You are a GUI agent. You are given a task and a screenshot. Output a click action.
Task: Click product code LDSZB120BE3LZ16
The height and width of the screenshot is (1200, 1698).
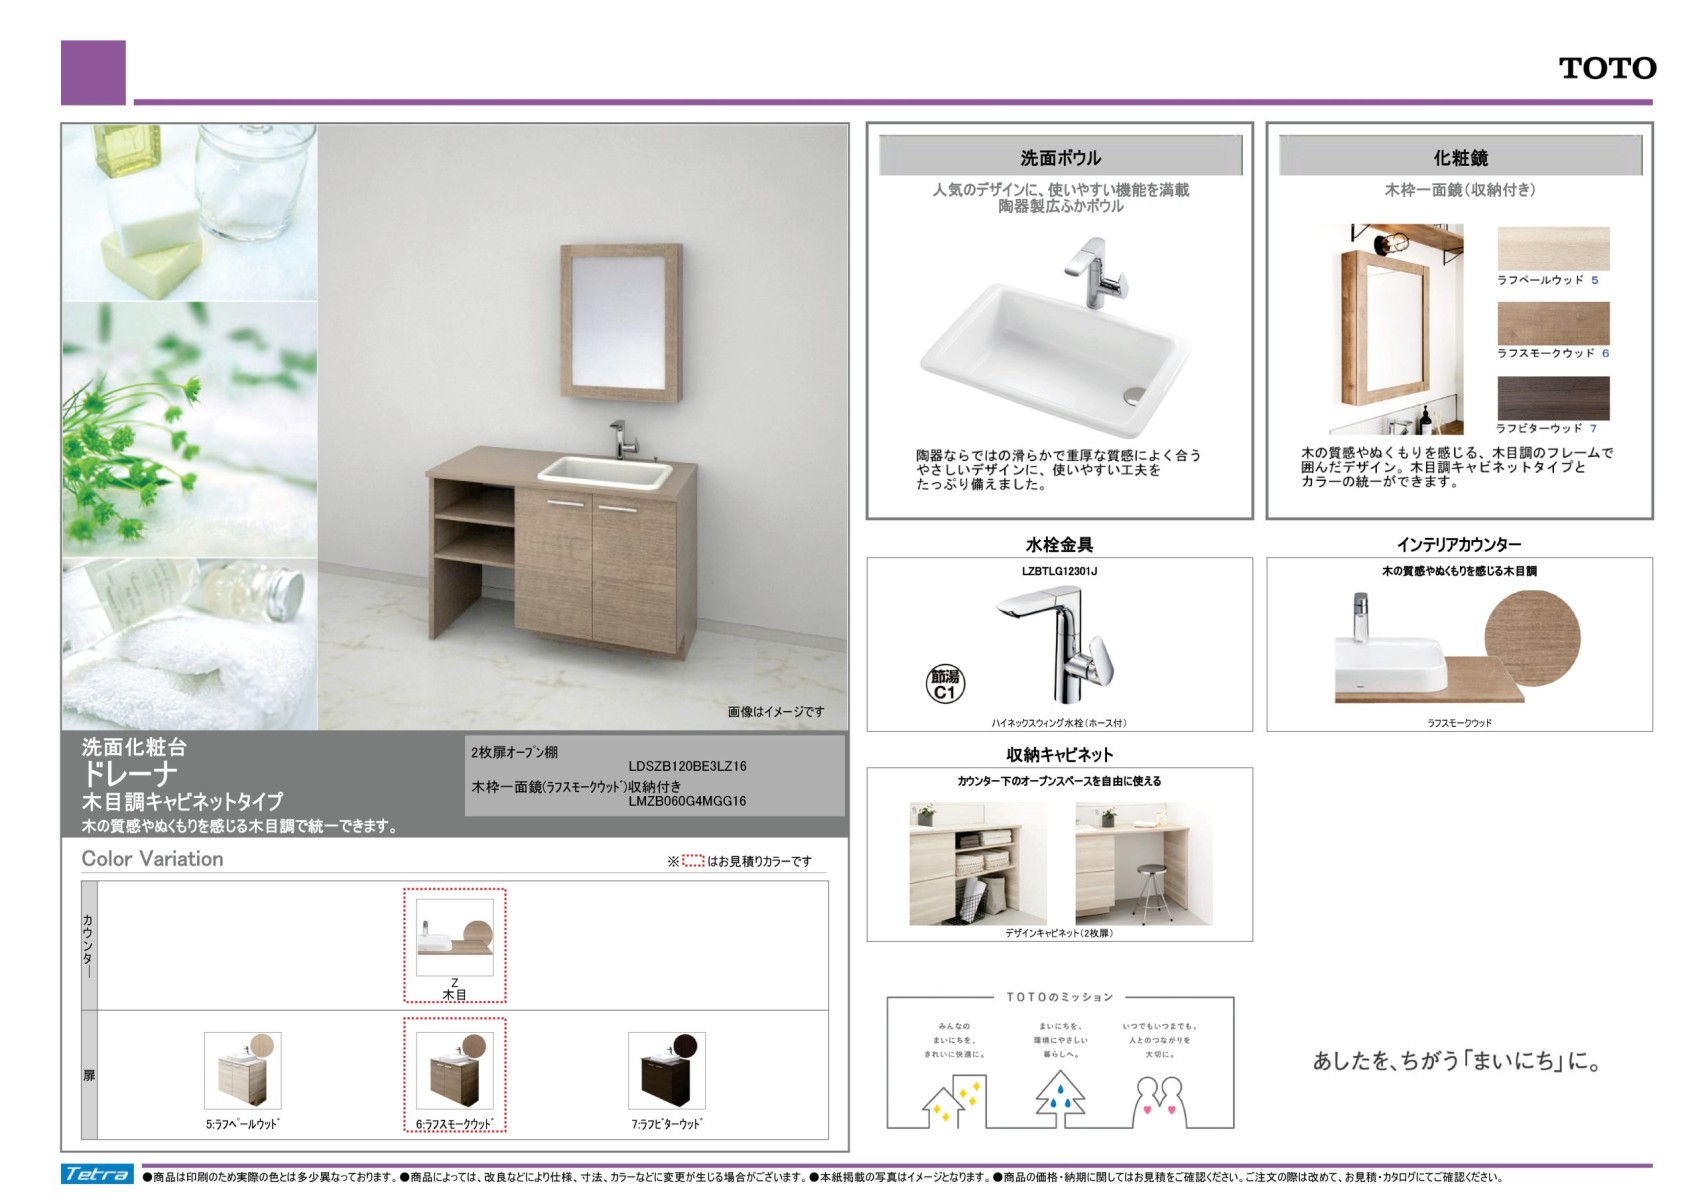click(687, 766)
